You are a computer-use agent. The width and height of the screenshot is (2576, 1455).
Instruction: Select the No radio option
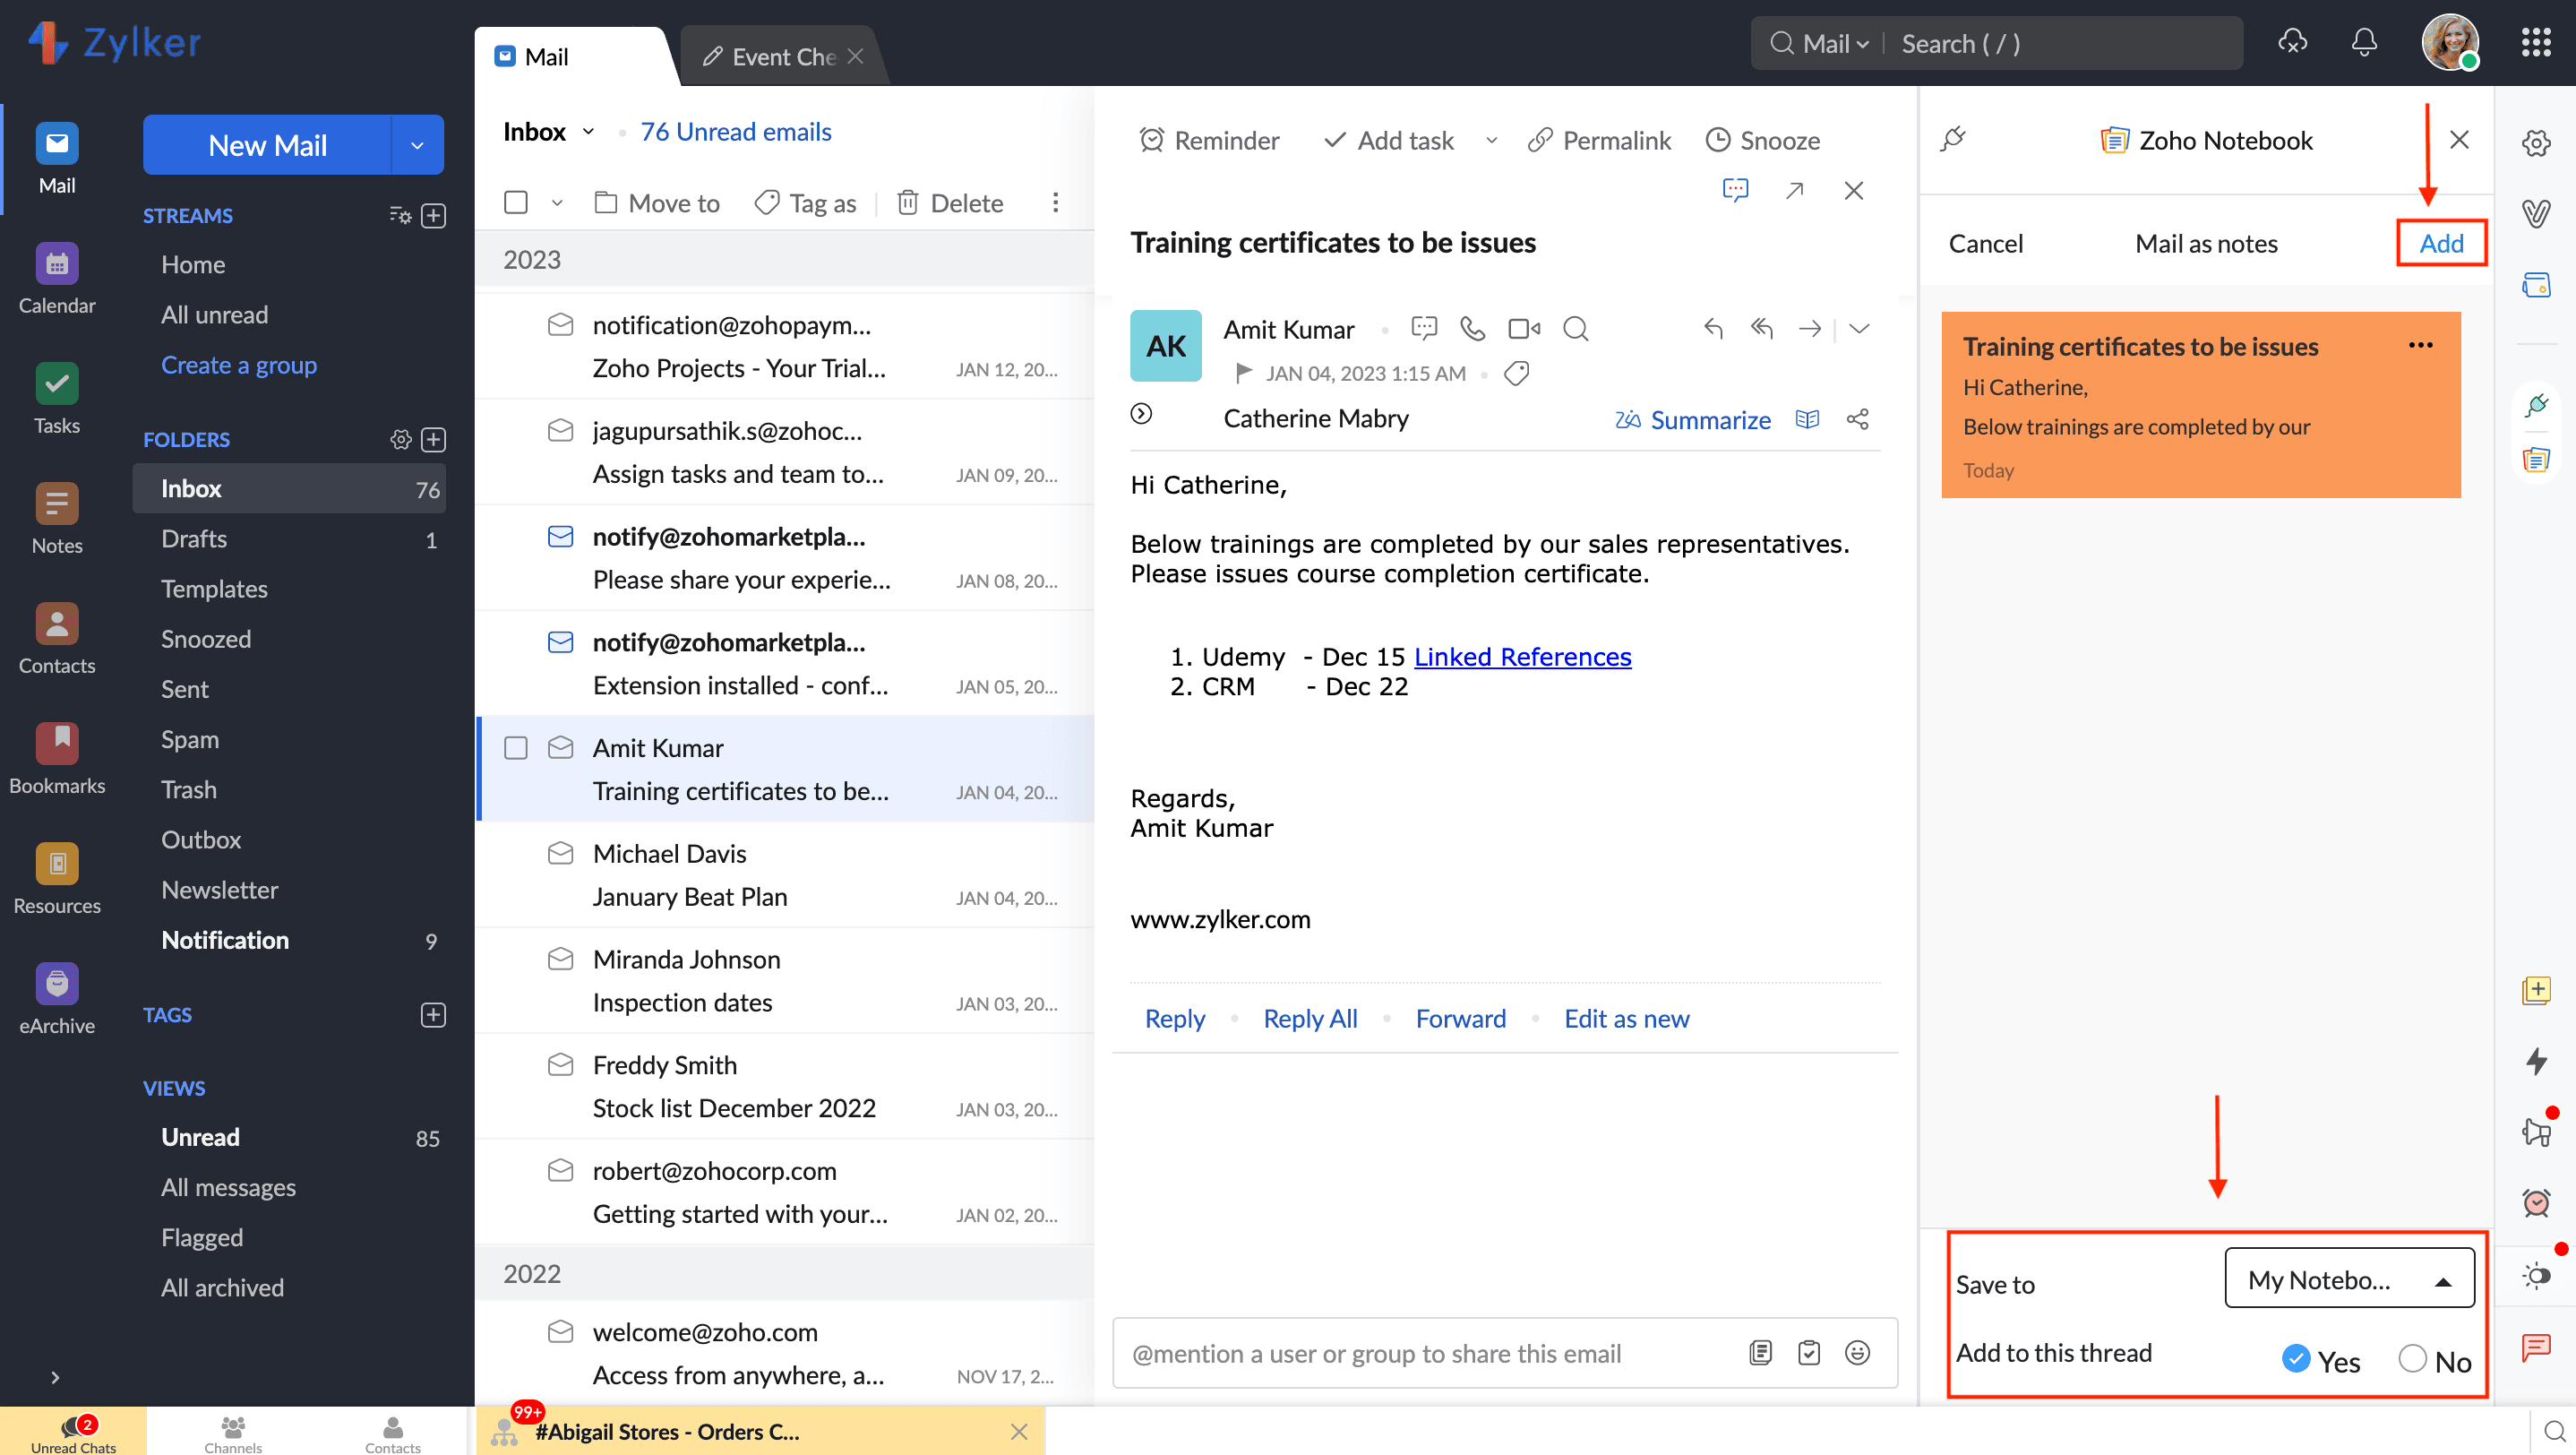click(x=2412, y=1359)
